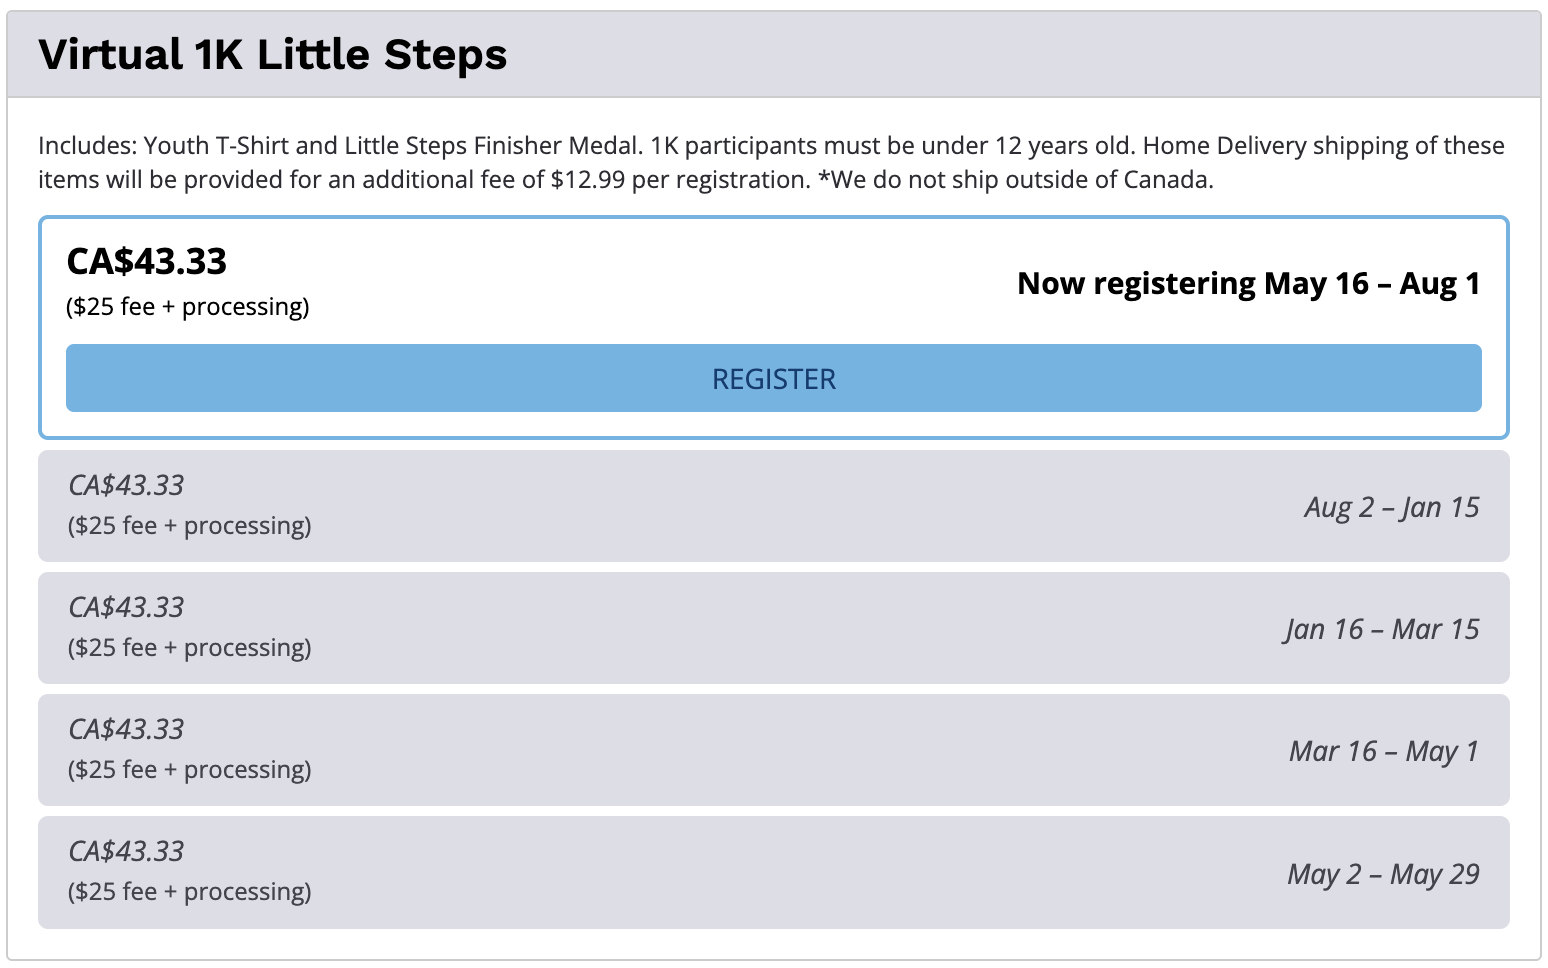Click the CA$43.33 price in Jan 16 row
This screenshot has width=1548, height=968.
126,607
